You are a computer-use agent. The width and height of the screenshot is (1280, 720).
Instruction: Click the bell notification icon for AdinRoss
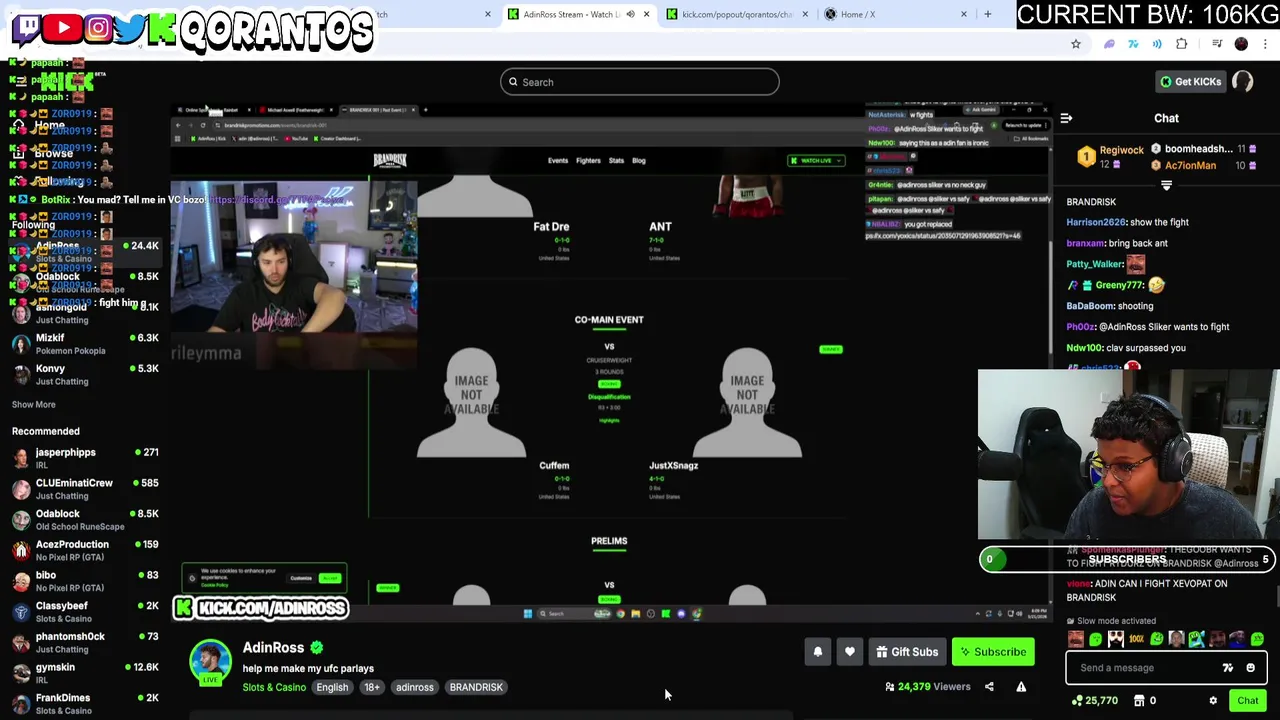[818, 652]
